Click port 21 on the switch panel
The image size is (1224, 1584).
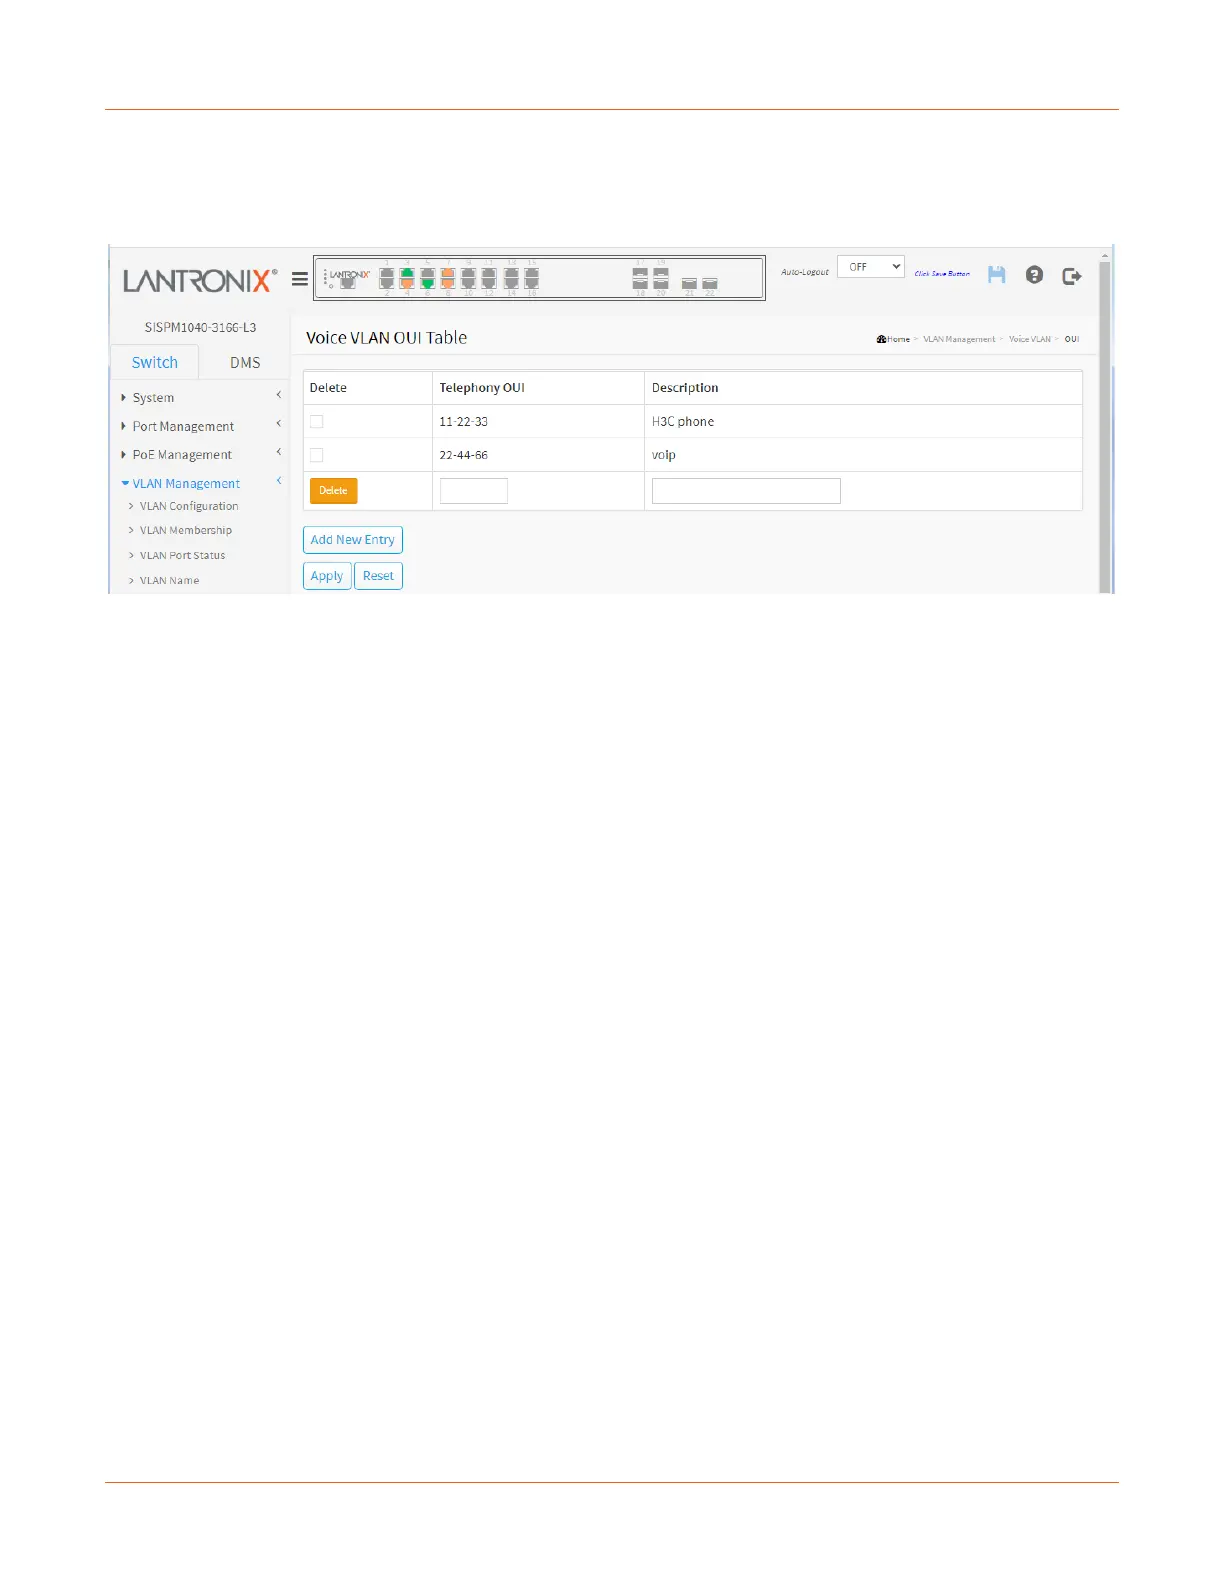(x=689, y=284)
